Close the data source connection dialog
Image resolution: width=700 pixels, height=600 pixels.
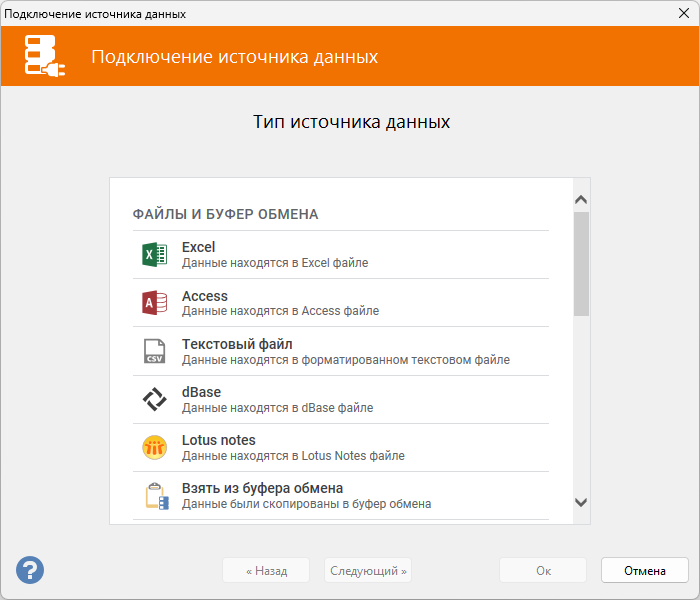pyautogui.click(x=683, y=13)
